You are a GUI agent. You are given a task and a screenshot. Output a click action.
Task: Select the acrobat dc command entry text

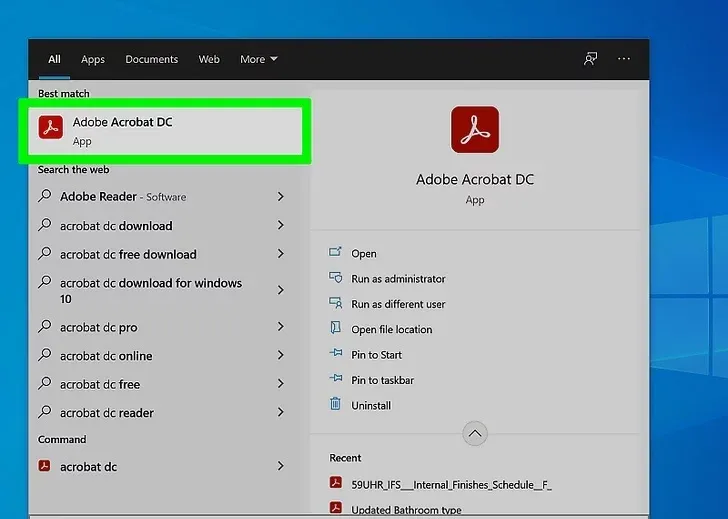tap(88, 467)
